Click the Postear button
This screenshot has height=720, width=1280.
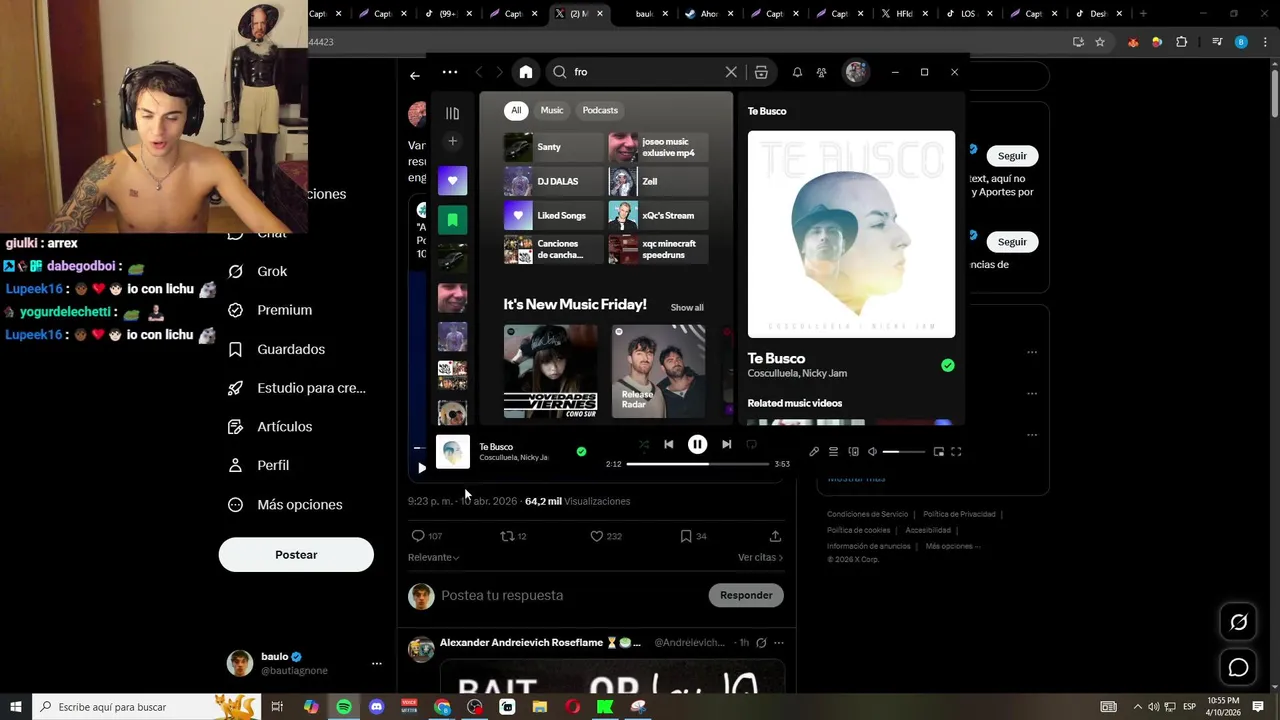pyautogui.click(x=296, y=555)
